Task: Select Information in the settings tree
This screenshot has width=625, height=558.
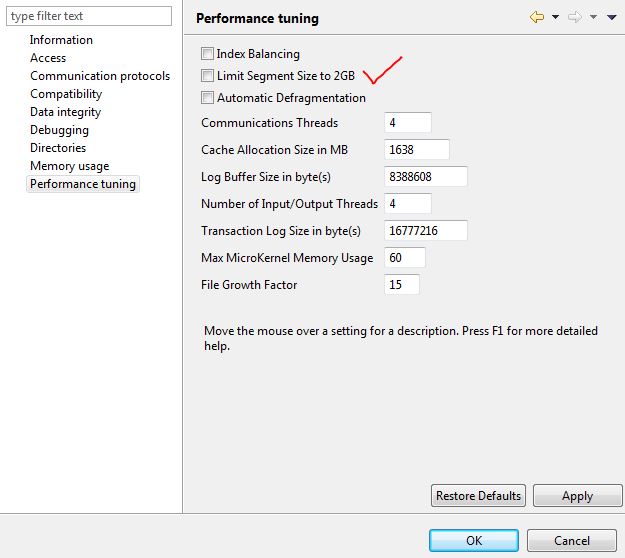Action: [x=61, y=40]
